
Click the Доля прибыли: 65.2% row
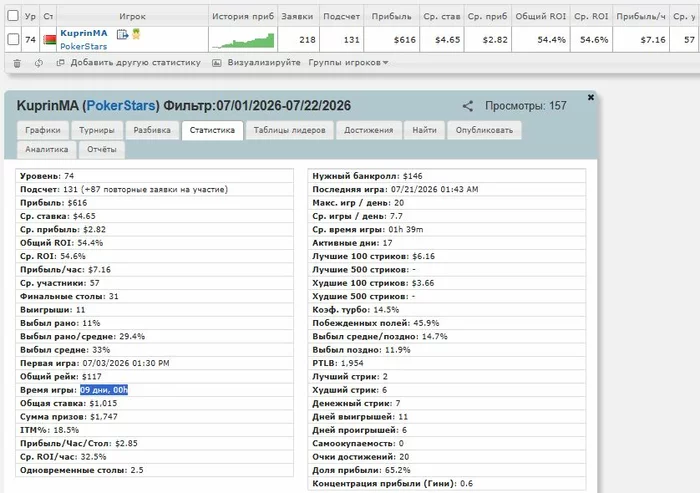446,470
